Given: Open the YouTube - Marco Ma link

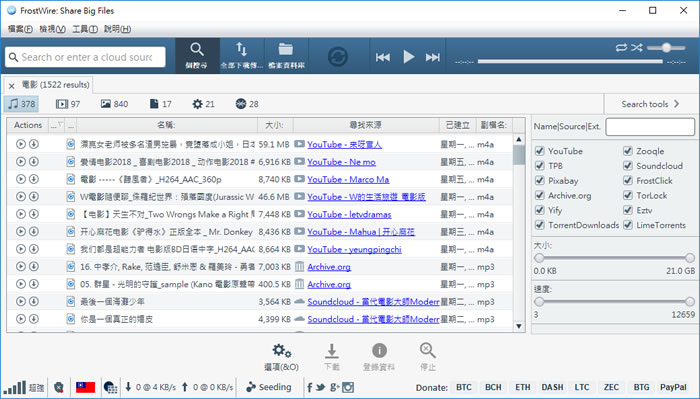Looking at the screenshot, I should click(x=348, y=179).
